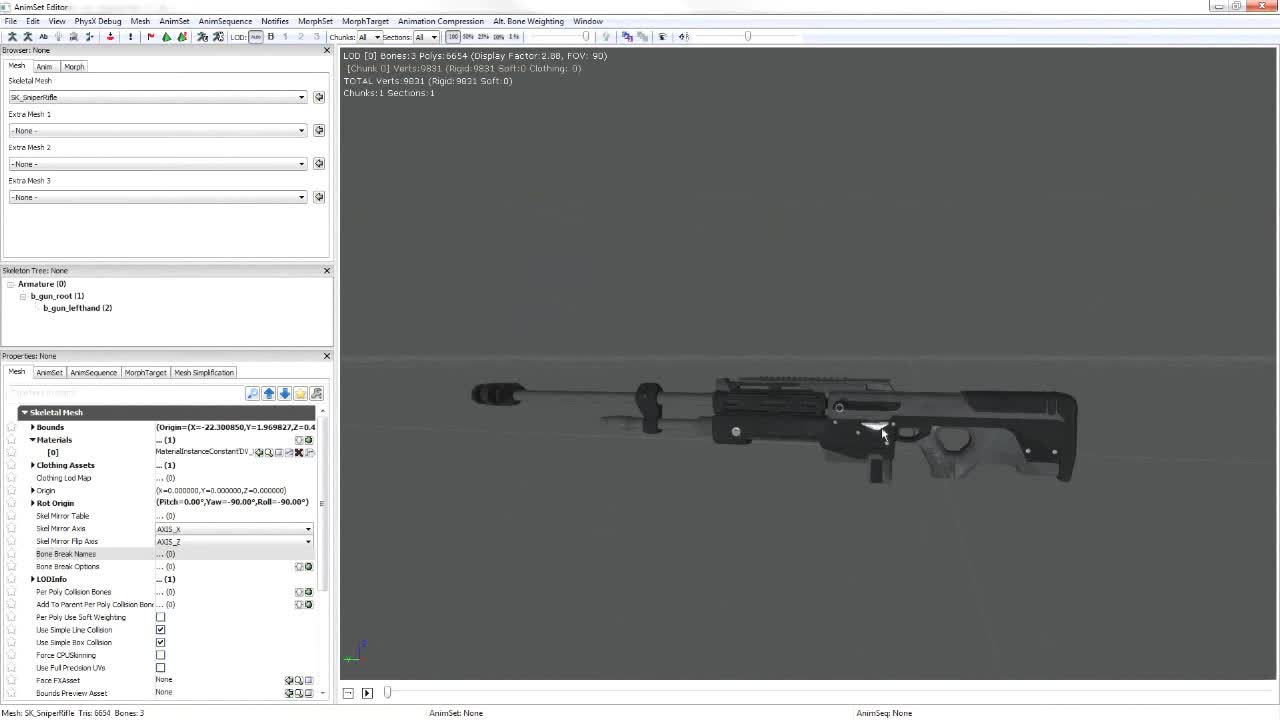
Task: Toggle Force CPUSkinning checkbox
Action: pyautogui.click(x=160, y=655)
